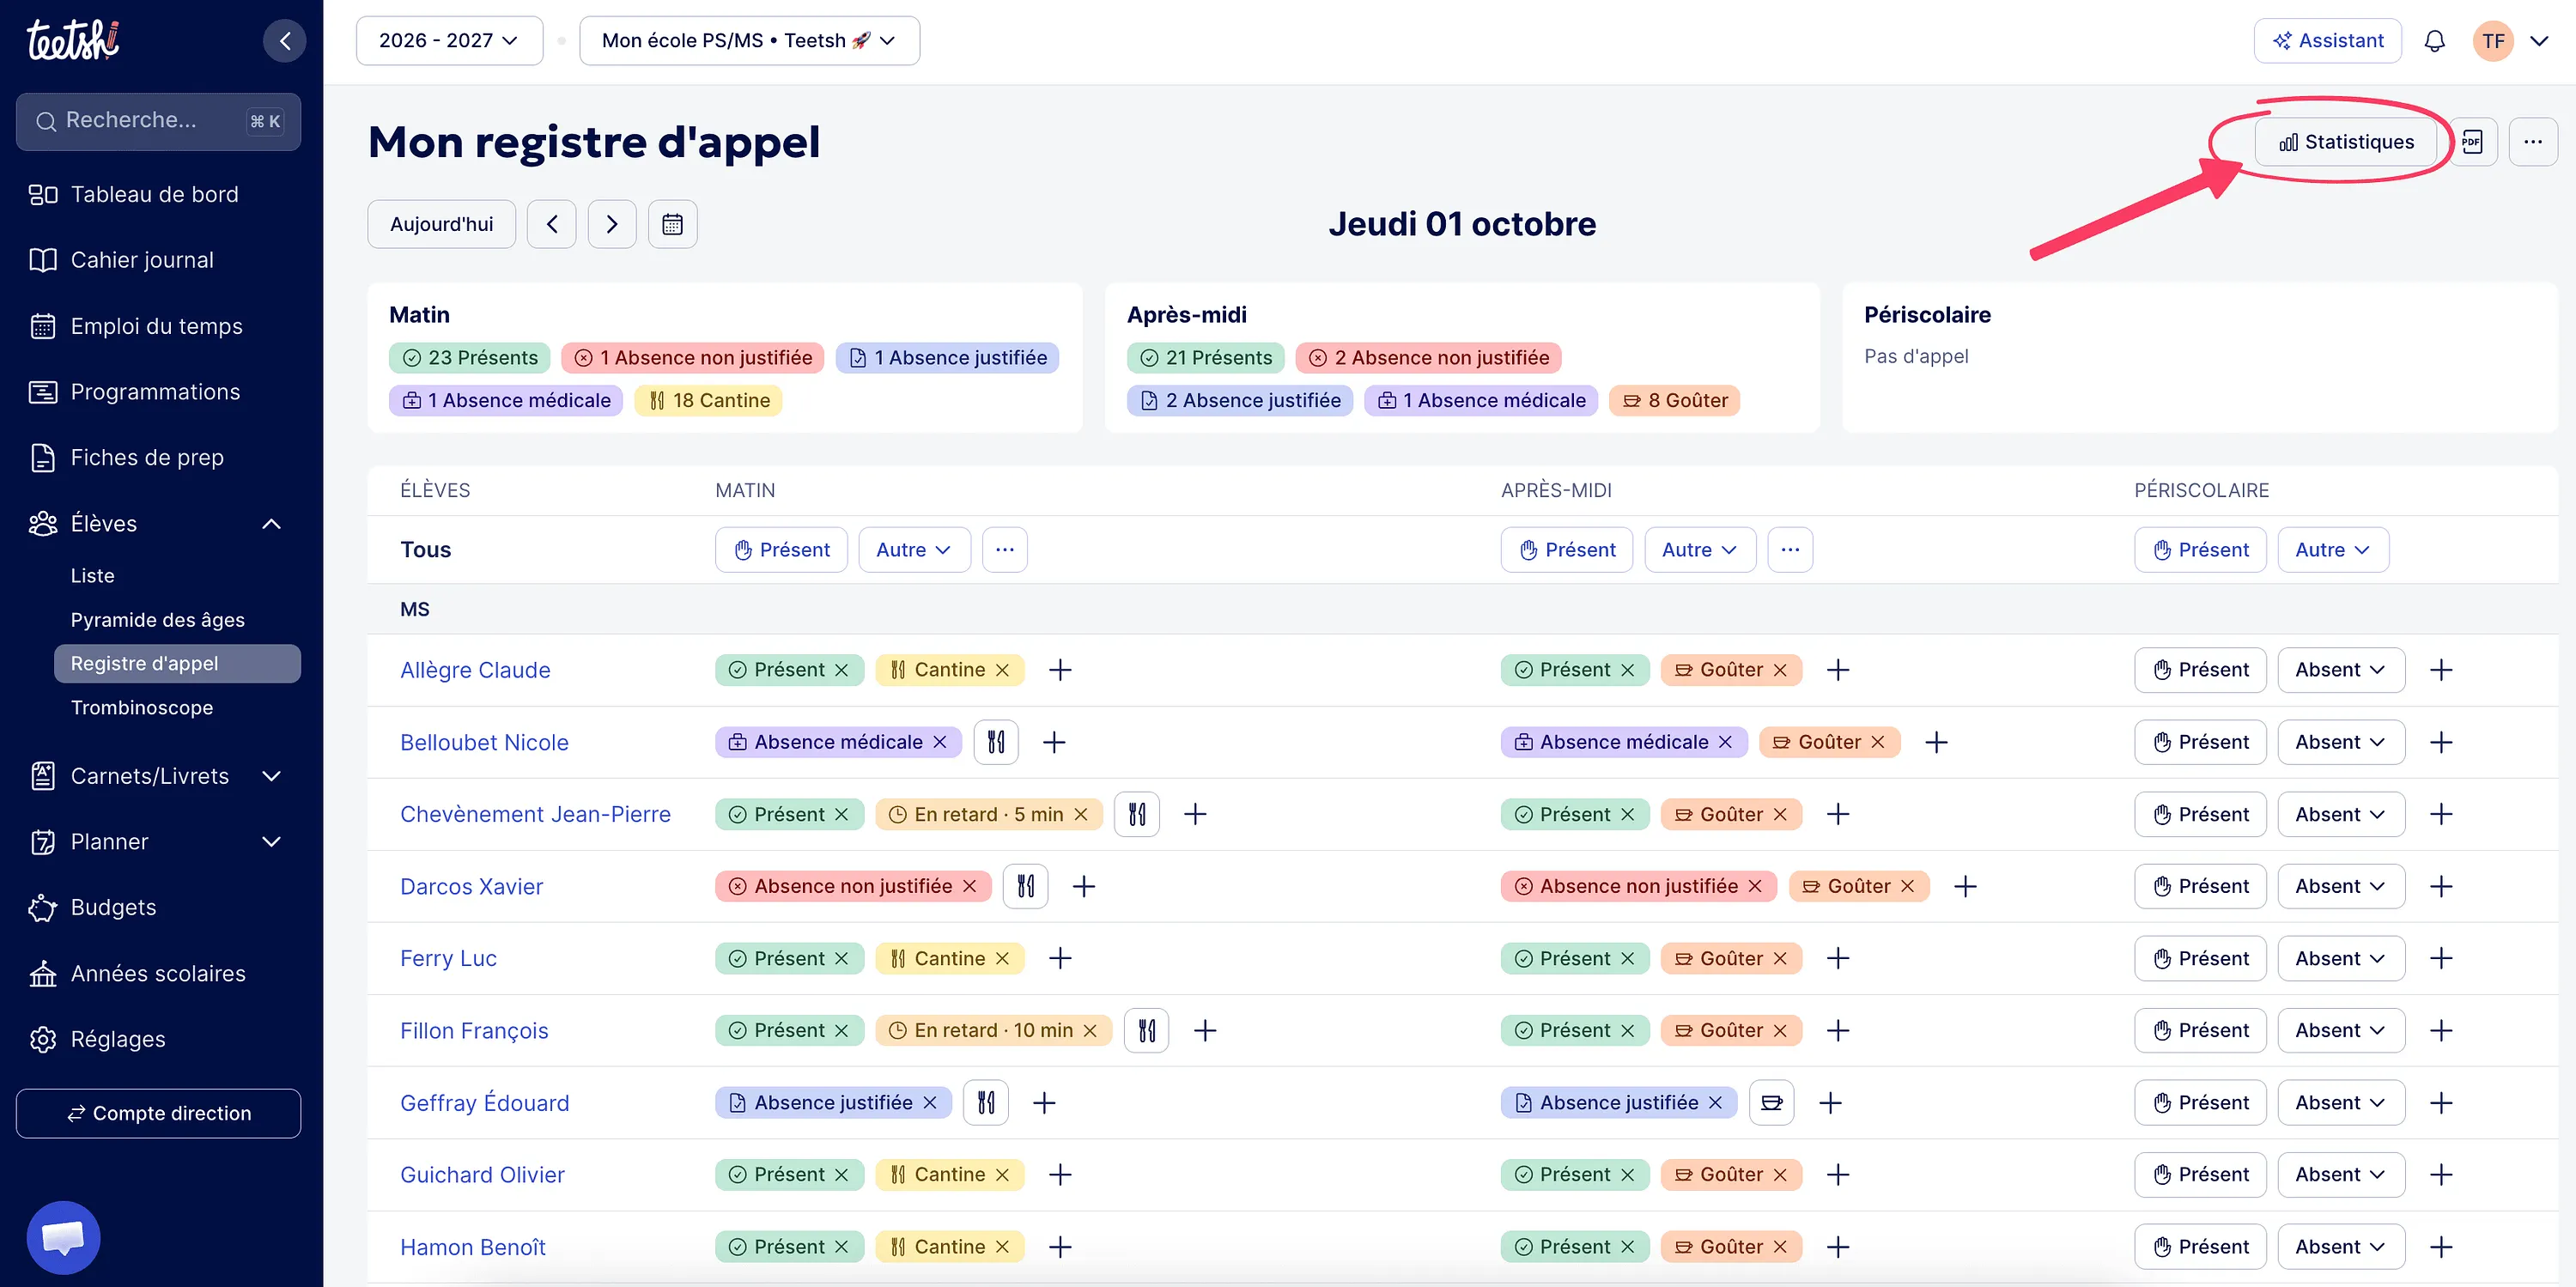Open the chat support bubble

coord(64,1237)
